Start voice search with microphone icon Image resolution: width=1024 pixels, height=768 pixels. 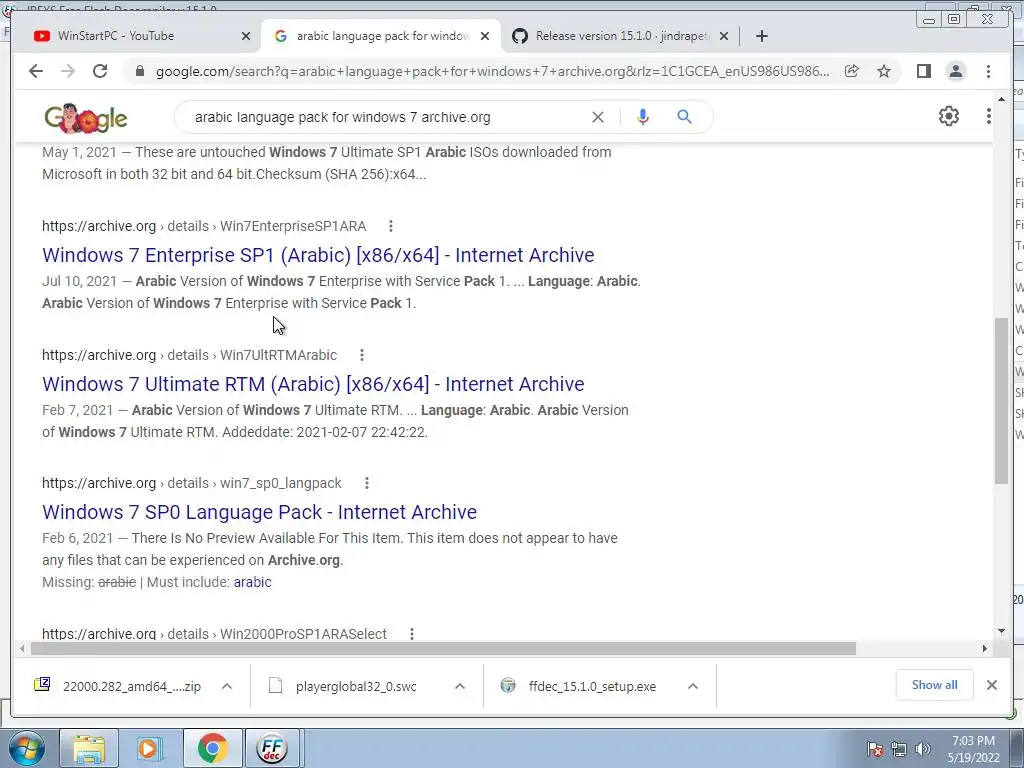coord(643,117)
